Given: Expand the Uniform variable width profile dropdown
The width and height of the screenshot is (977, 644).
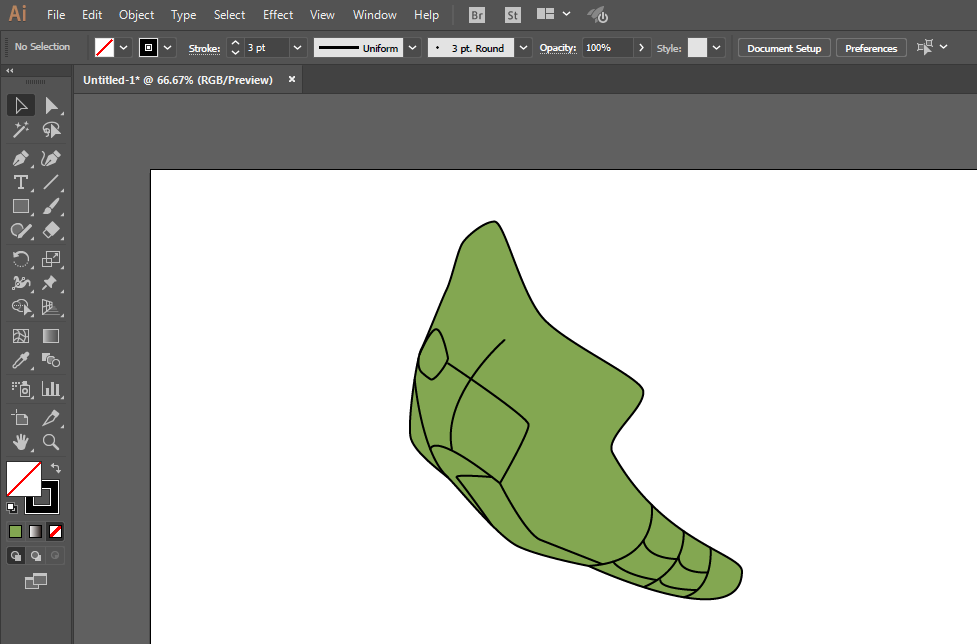Looking at the screenshot, I should [x=413, y=48].
